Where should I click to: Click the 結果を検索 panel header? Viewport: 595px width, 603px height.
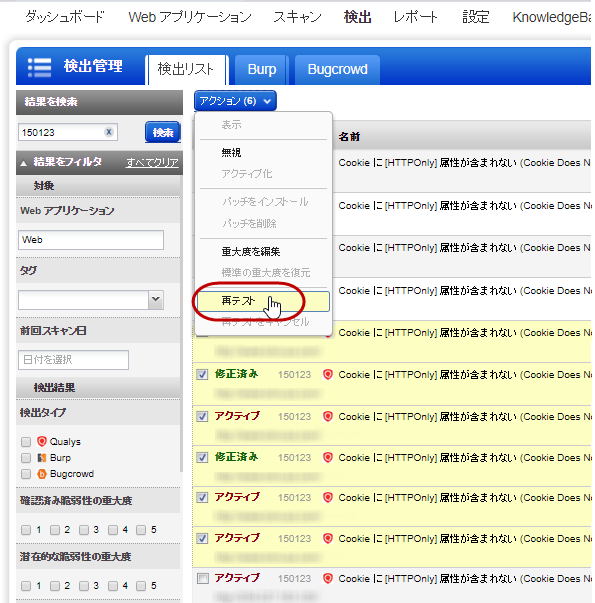[99, 102]
